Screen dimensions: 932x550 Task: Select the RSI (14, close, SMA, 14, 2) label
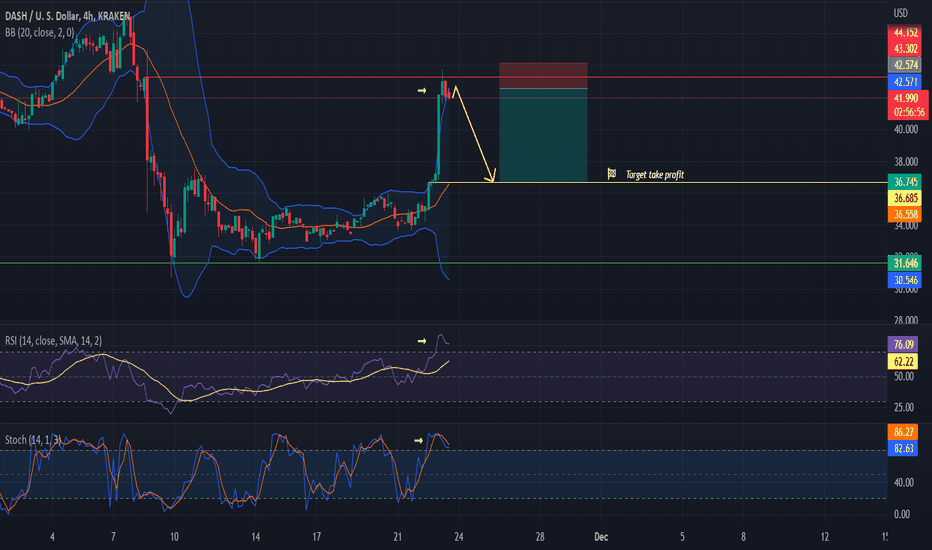point(53,341)
